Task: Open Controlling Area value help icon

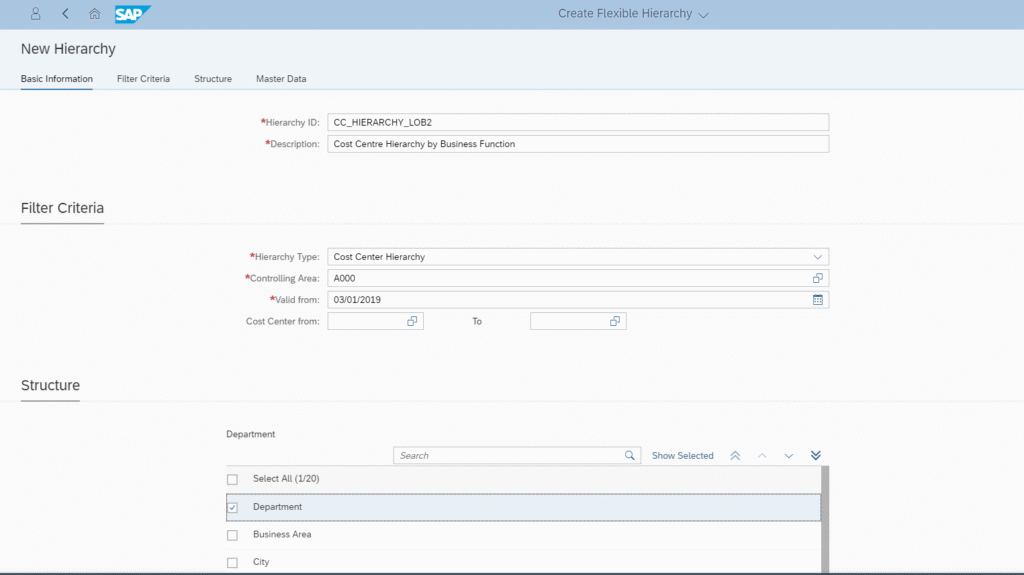Action: click(818, 278)
